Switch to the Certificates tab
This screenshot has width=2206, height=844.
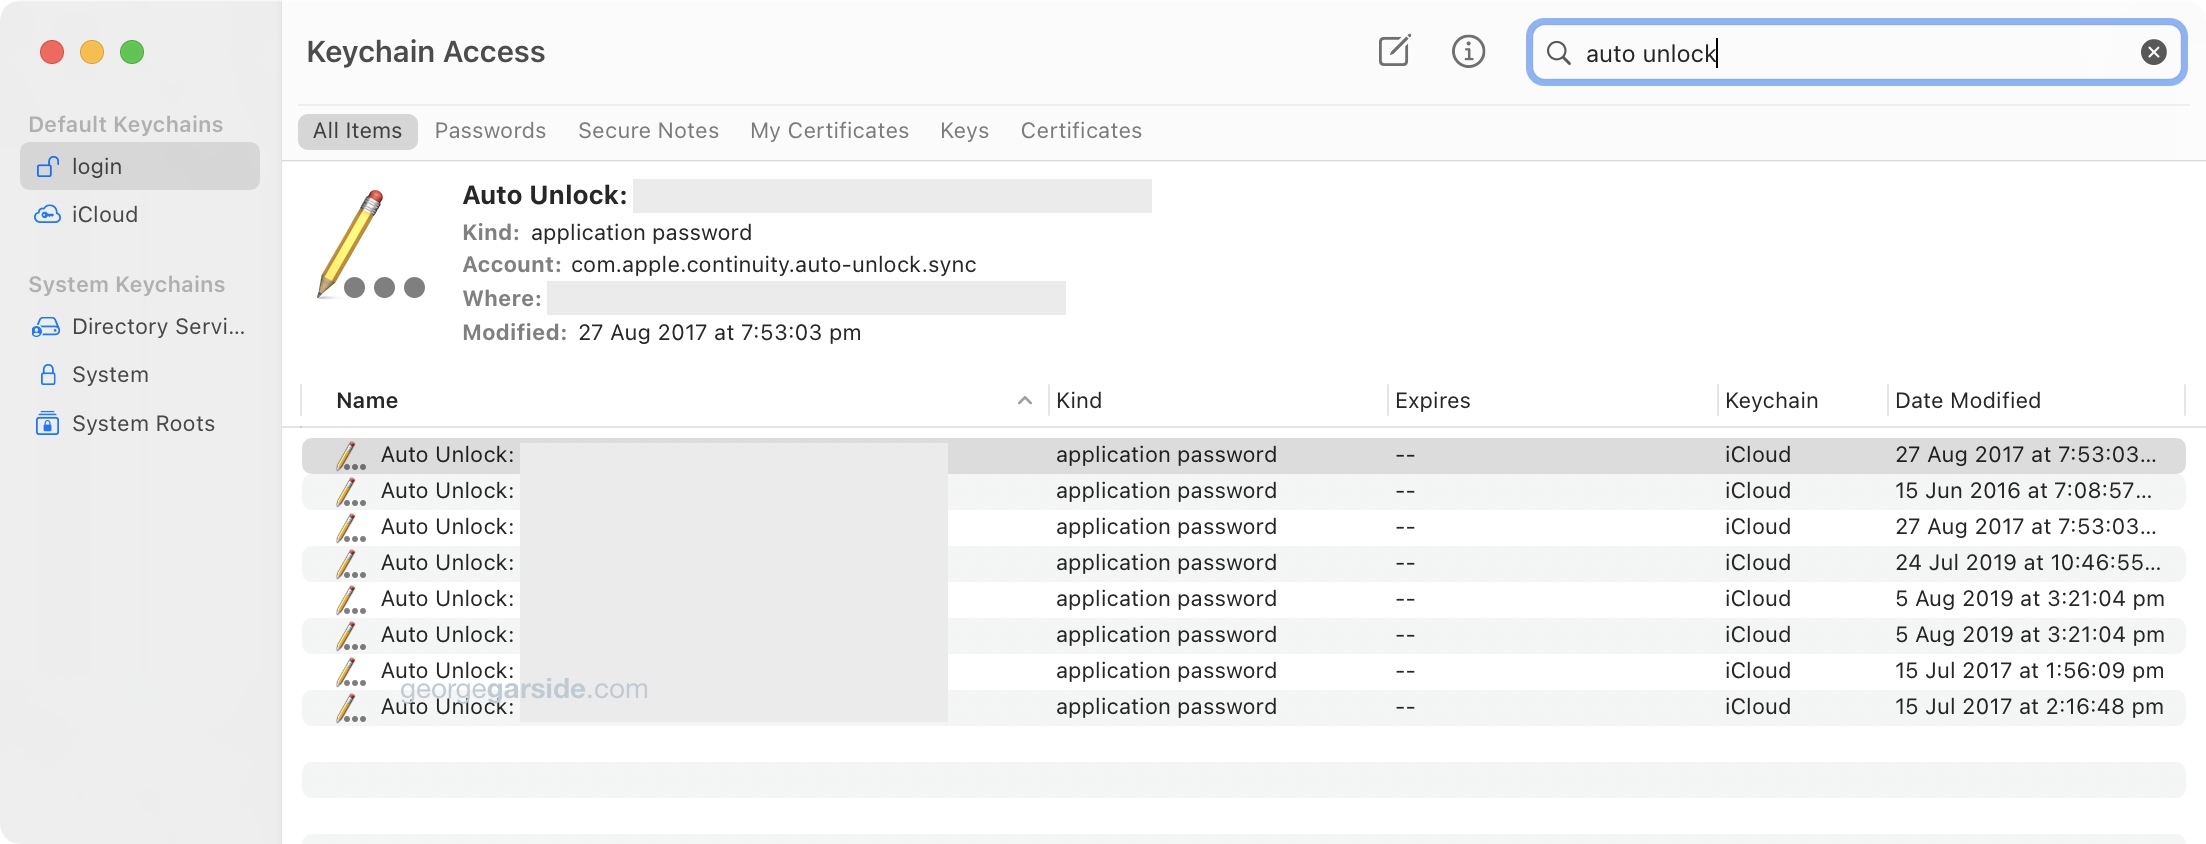1081,131
